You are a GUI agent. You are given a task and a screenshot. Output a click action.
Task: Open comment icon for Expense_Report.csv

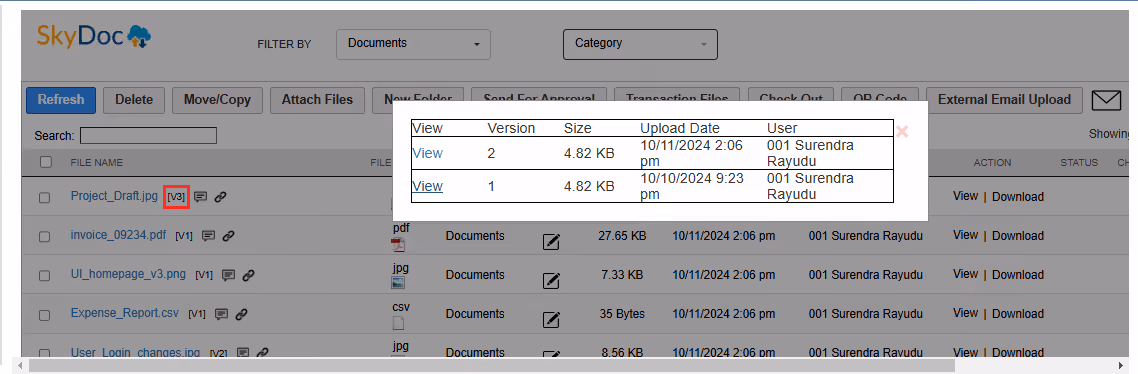[221, 314]
